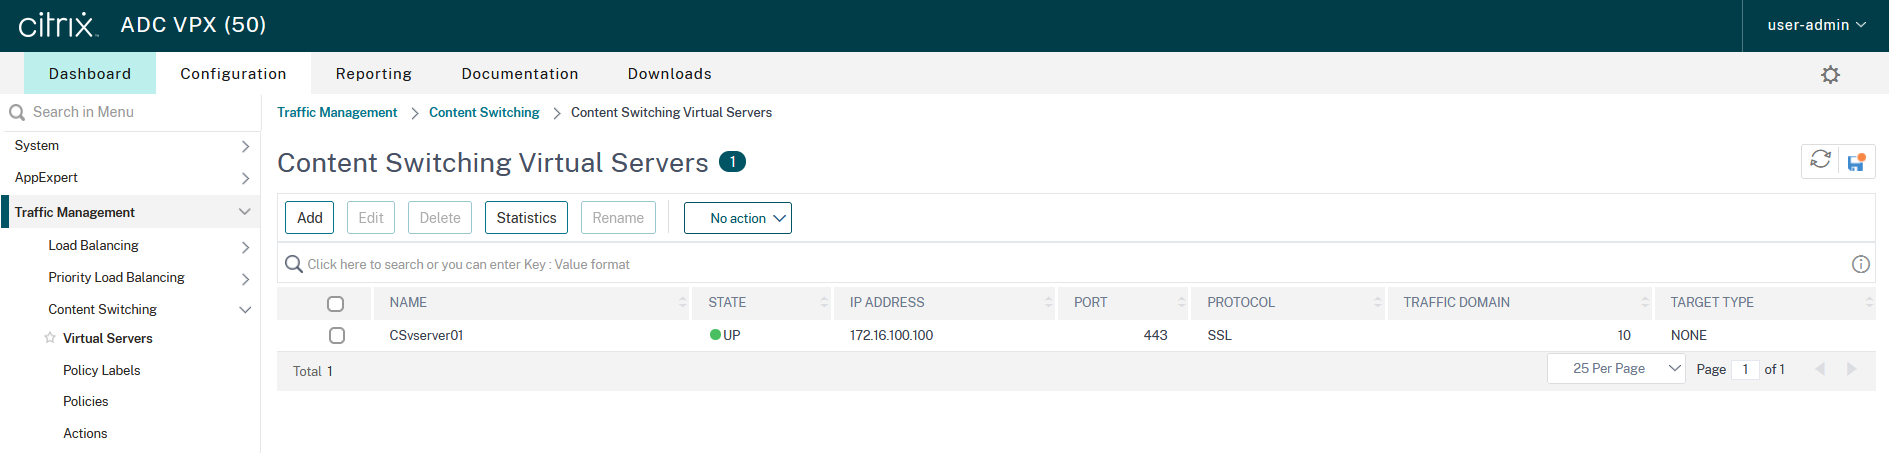Expand Load Balancing in the sidebar
The width and height of the screenshot is (1889, 453).
(x=245, y=246)
